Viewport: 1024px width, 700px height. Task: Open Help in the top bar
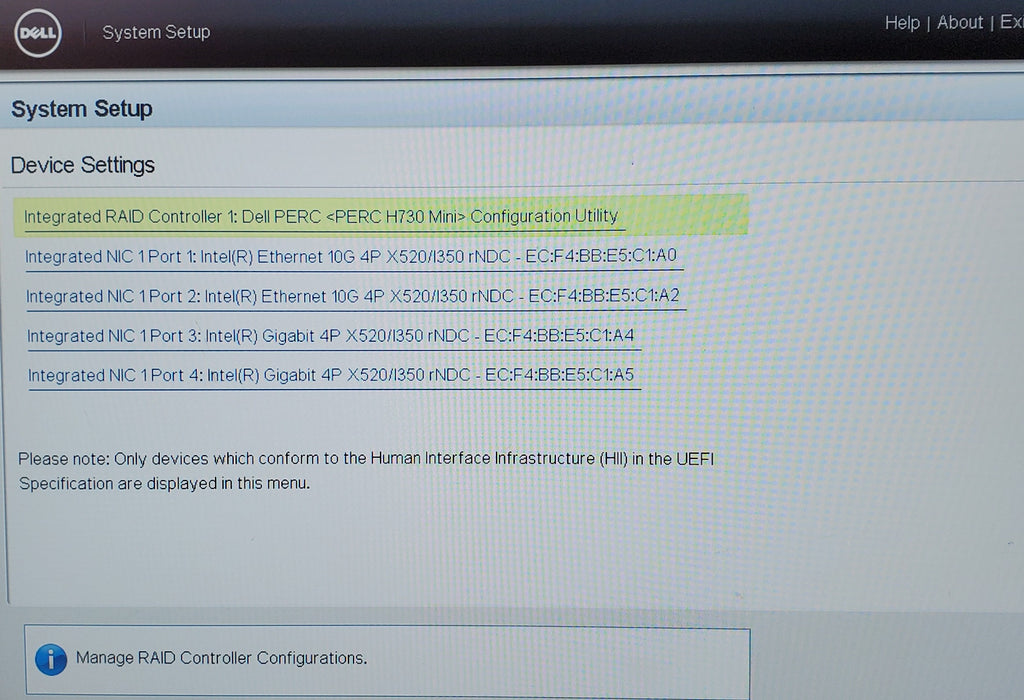tap(902, 23)
